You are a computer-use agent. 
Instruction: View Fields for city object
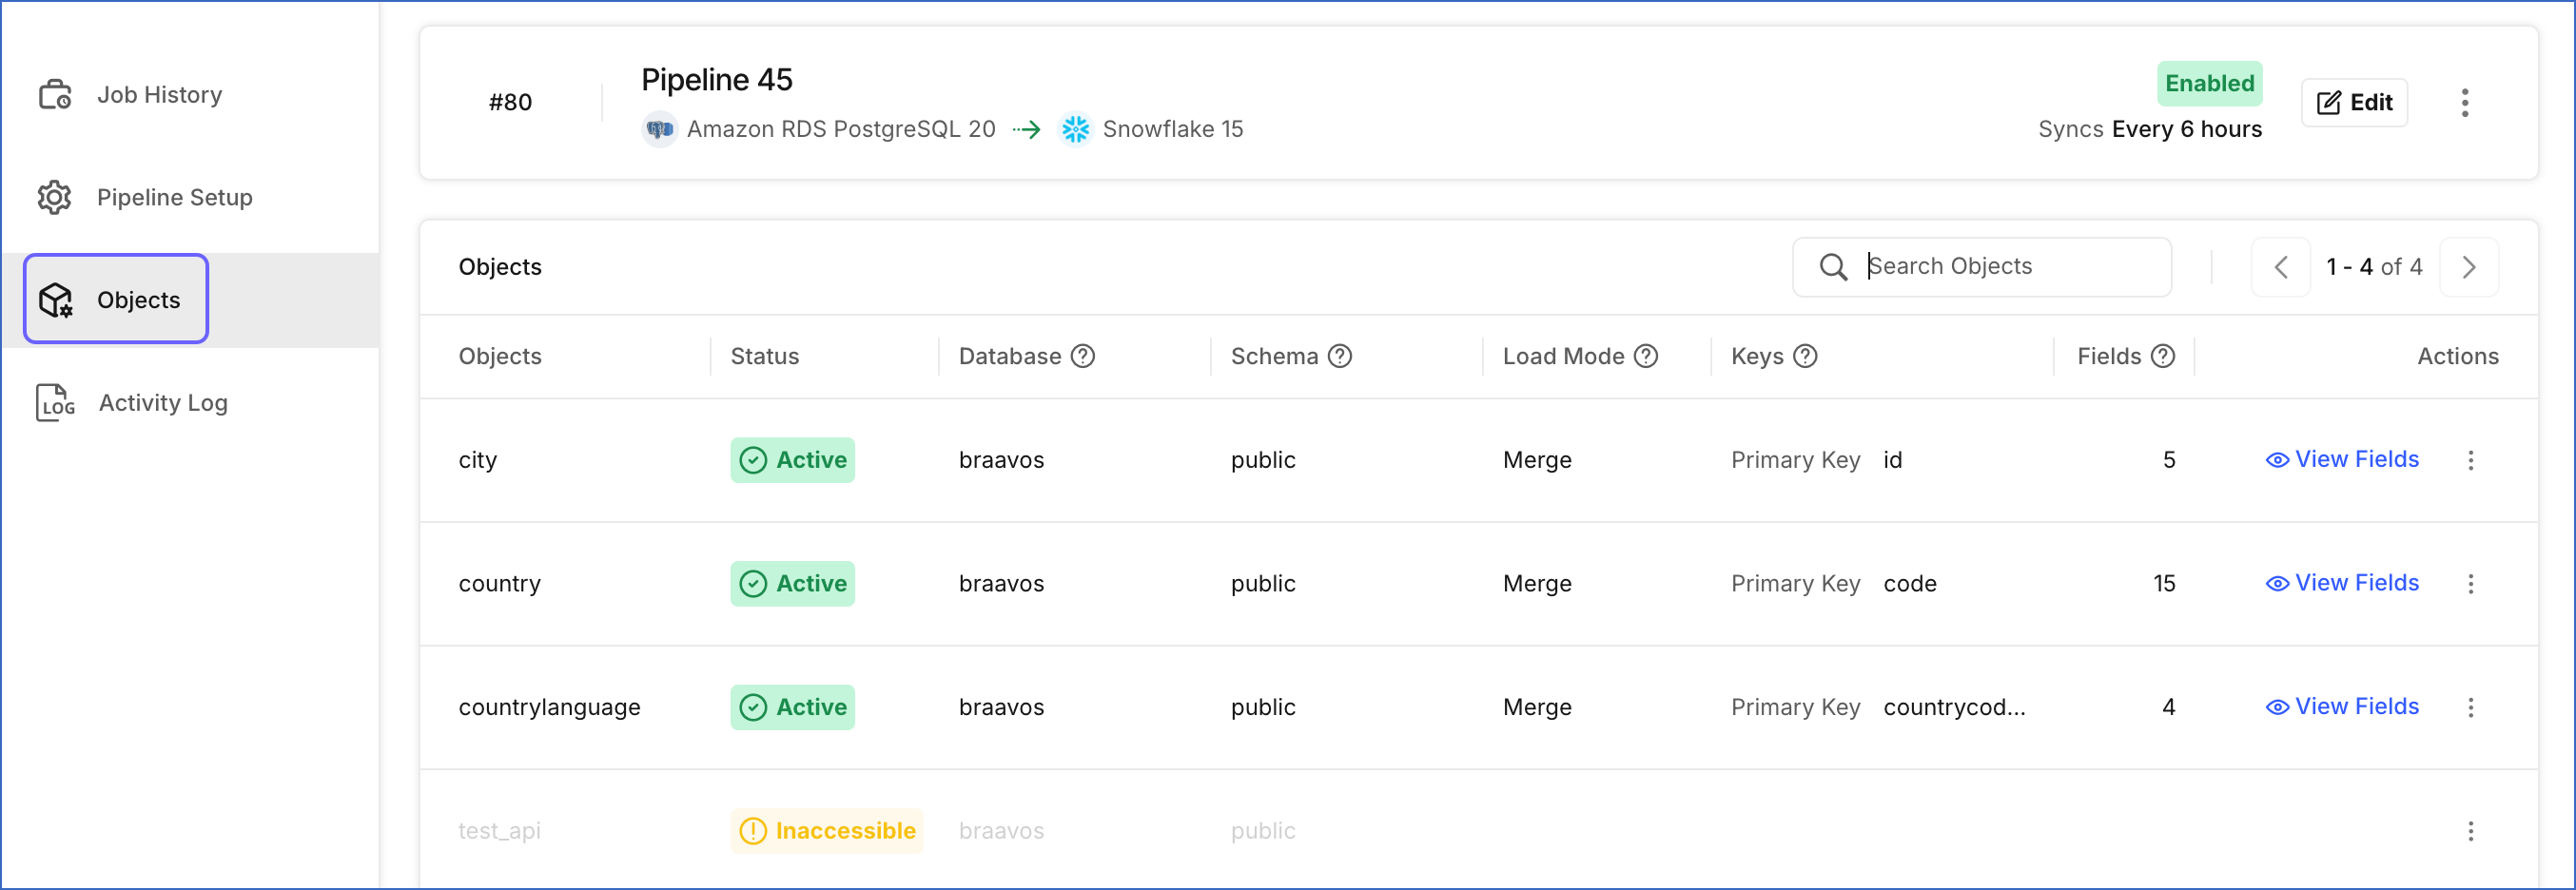(x=2342, y=460)
